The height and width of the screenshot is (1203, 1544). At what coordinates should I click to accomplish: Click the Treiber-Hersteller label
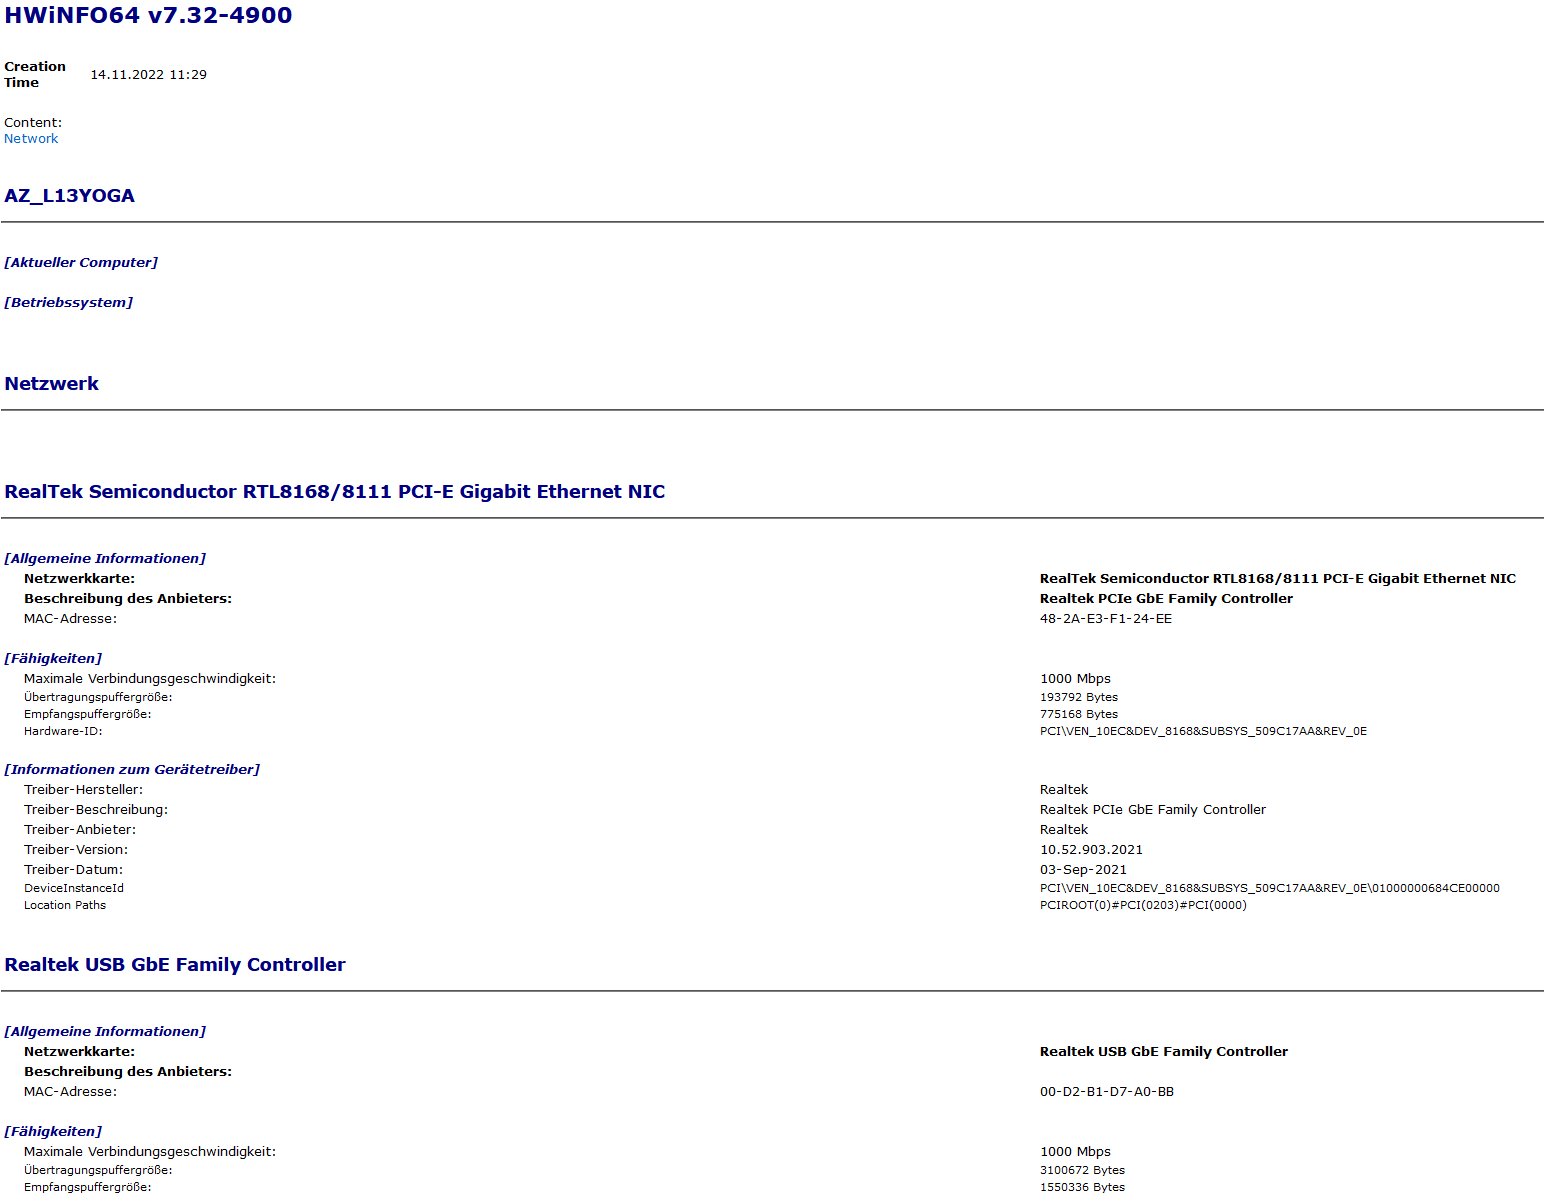(83, 790)
